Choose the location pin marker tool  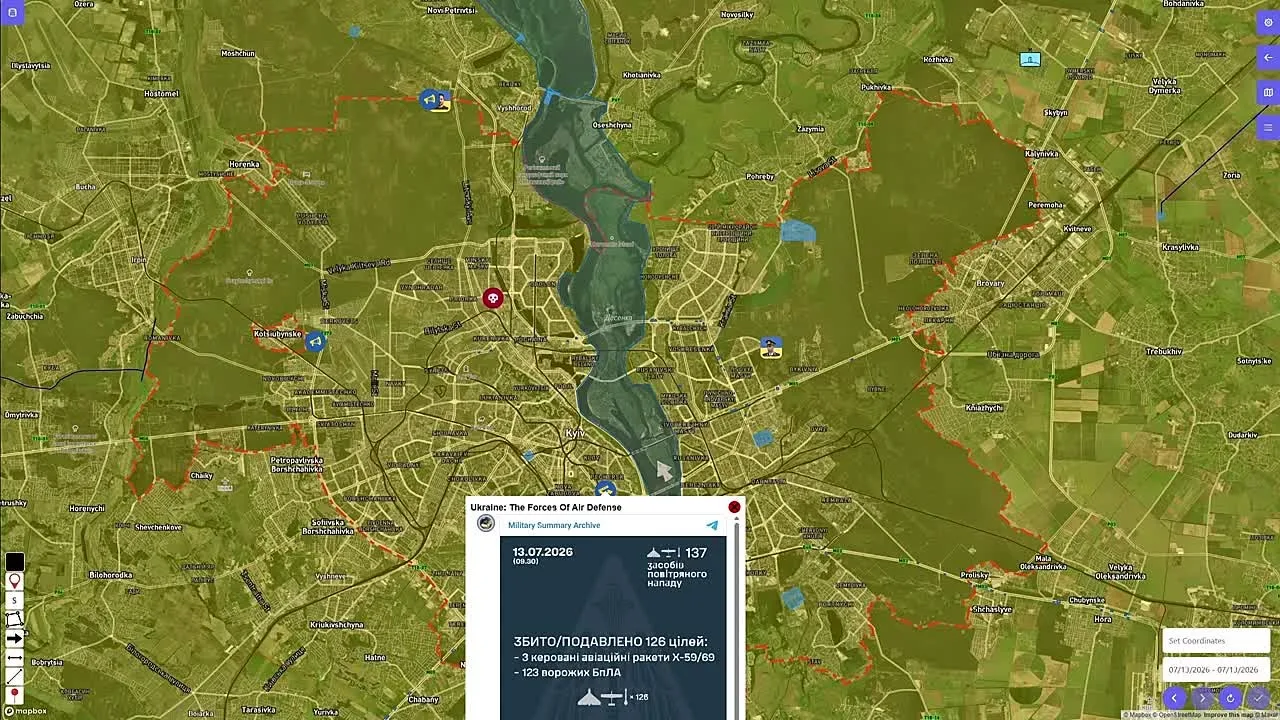click(x=14, y=581)
